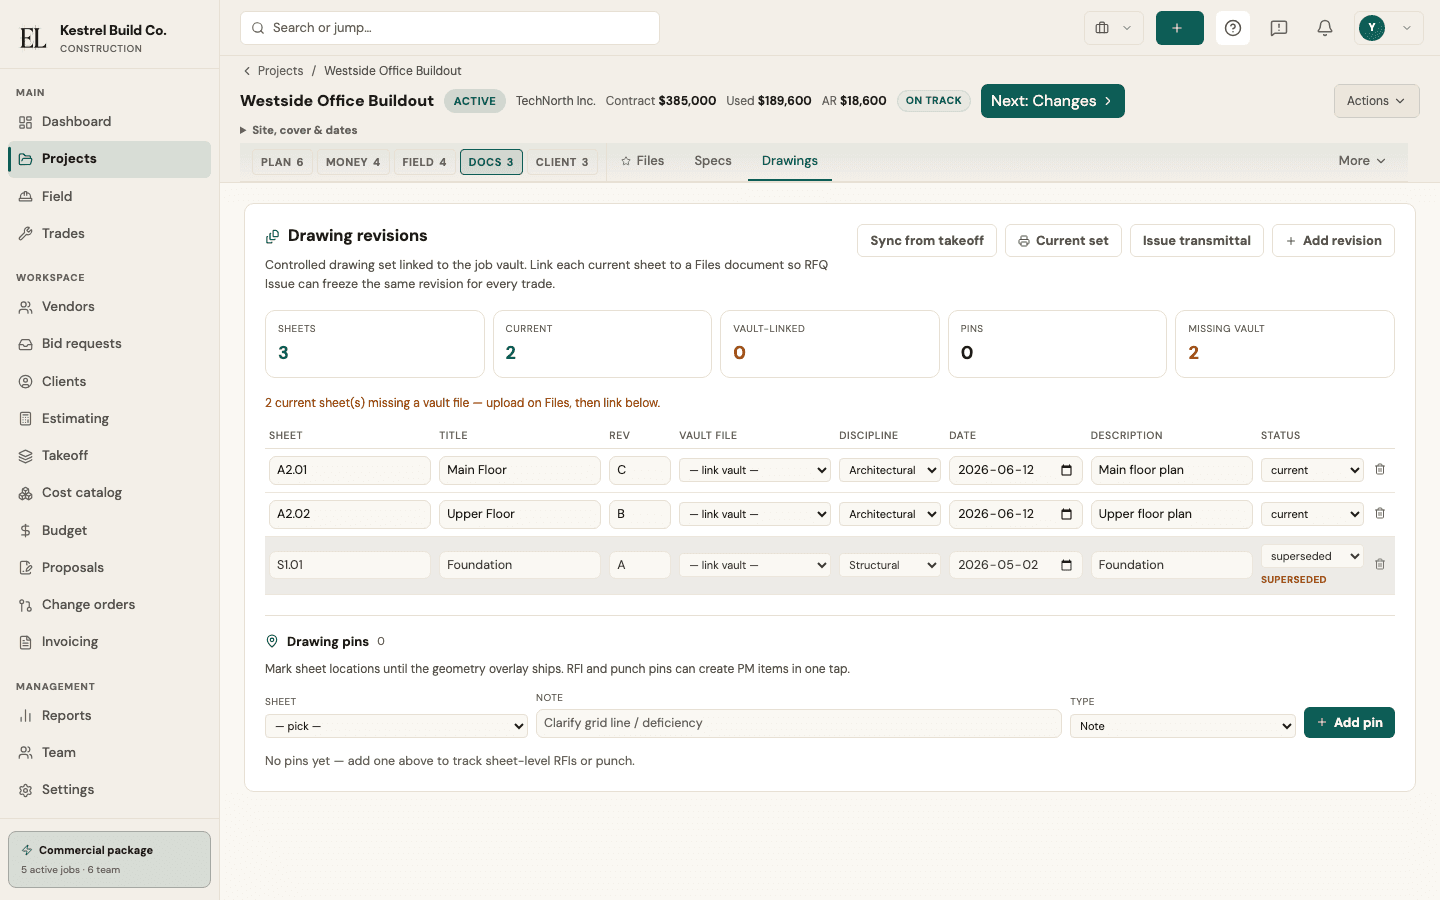This screenshot has width=1440, height=900.
Task: Focus the Search or jump field
Action: 450,28
